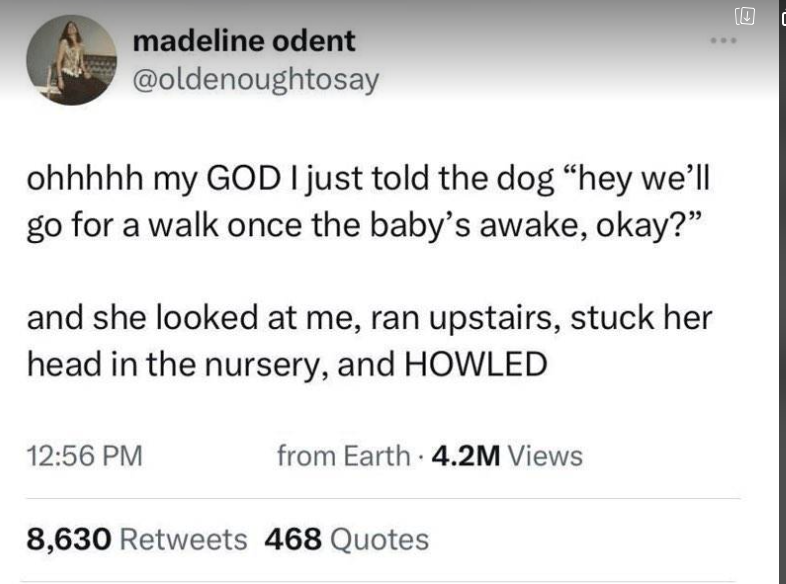Click the 12:56 PM timestamp
The width and height of the screenshot is (786, 584).
[x=84, y=456]
